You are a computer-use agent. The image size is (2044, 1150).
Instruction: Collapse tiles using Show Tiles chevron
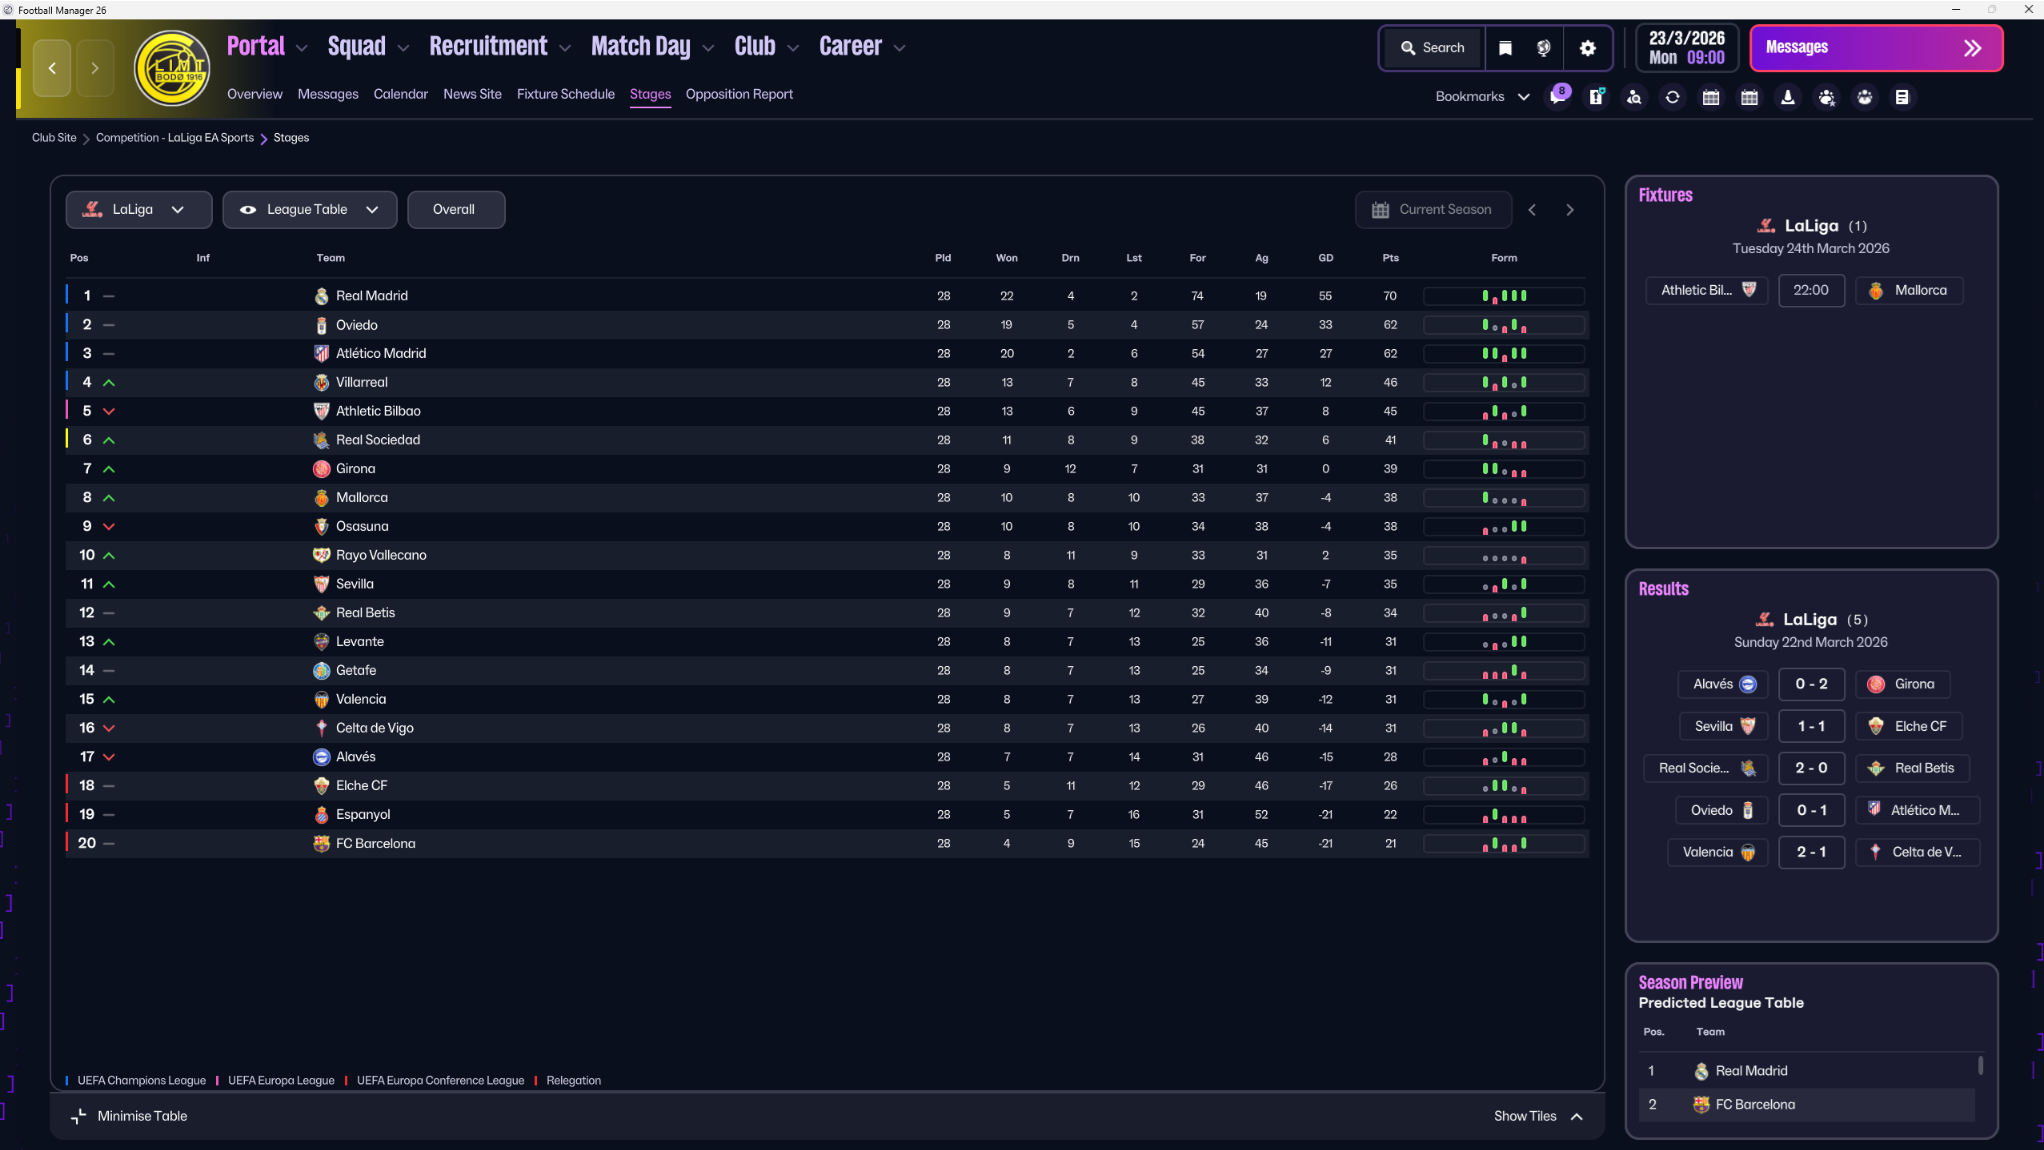[x=1577, y=1116]
